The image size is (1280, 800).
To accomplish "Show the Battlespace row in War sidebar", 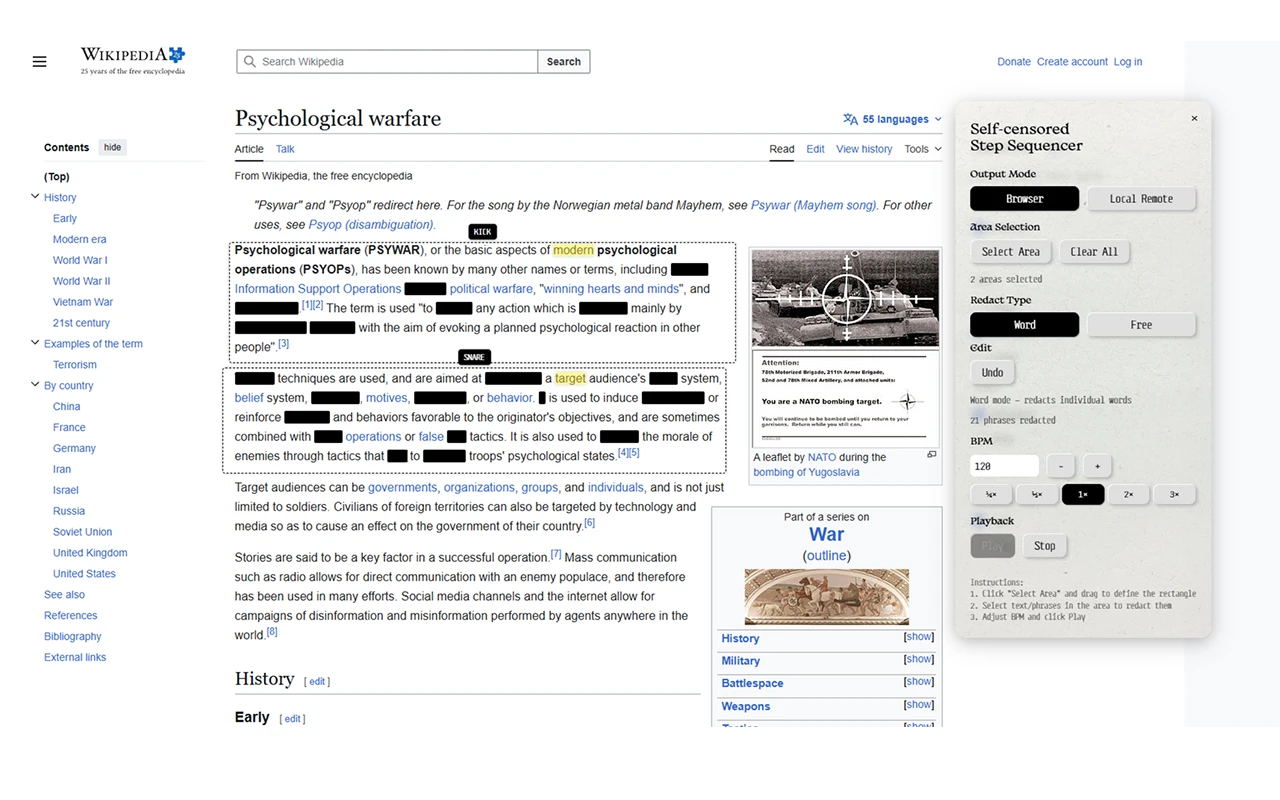I will point(919,682).
